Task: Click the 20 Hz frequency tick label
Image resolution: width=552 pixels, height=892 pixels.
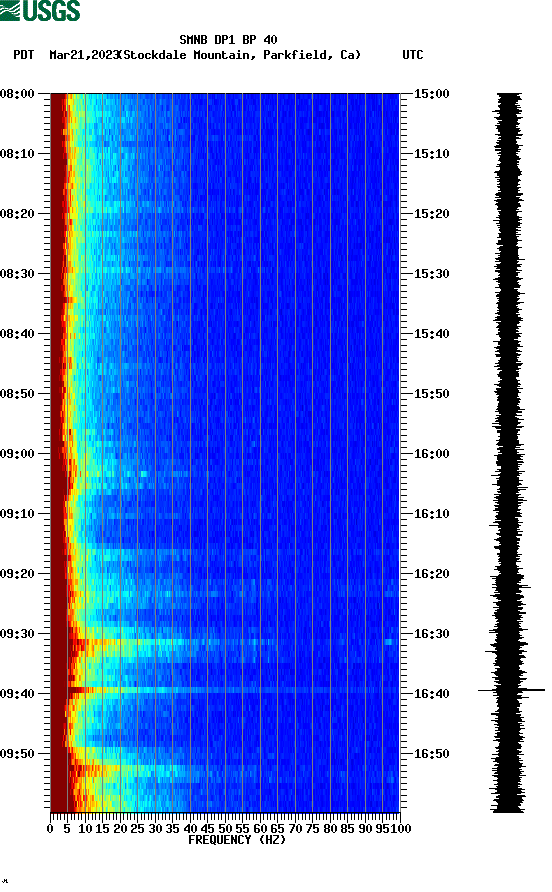Action: click(x=120, y=829)
